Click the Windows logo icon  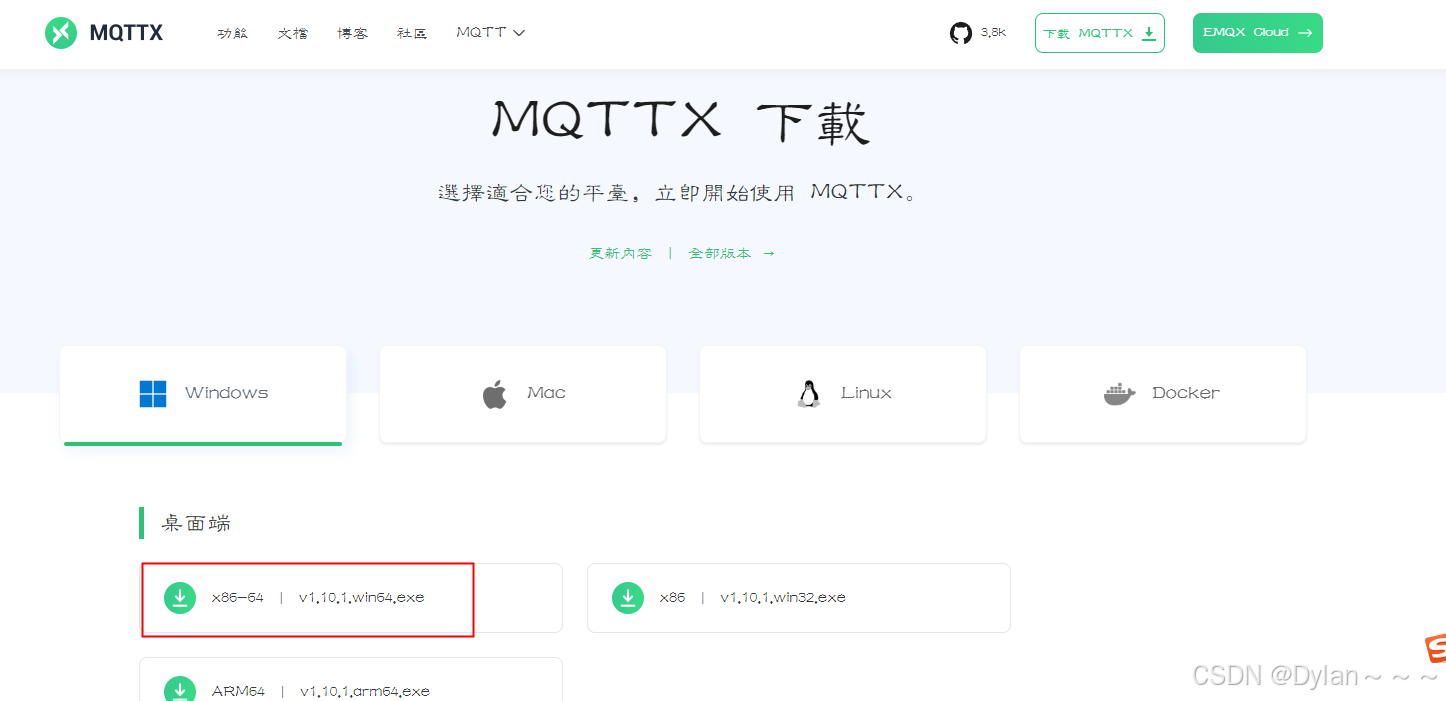pos(153,394)
